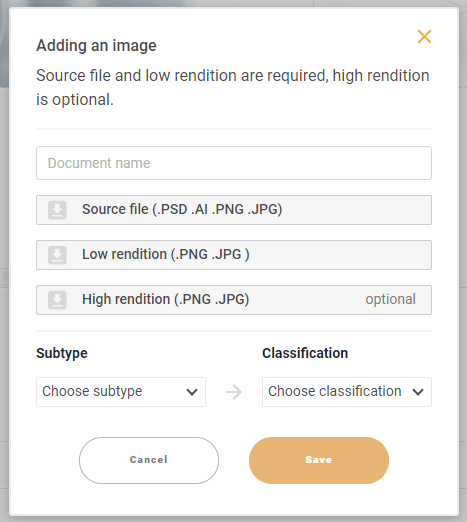Open the Choose classification dropdown
Screen dimensions: 467x522
tap(347, 392)
